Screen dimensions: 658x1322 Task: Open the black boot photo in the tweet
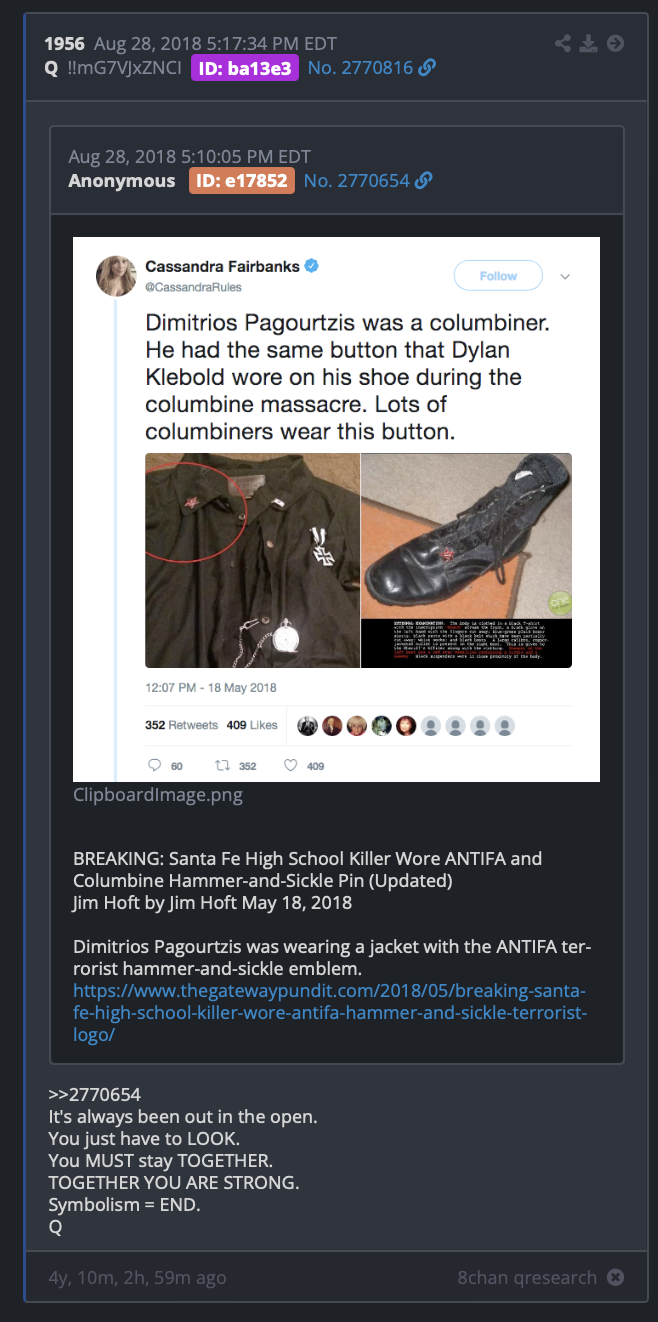coord(466,560)
